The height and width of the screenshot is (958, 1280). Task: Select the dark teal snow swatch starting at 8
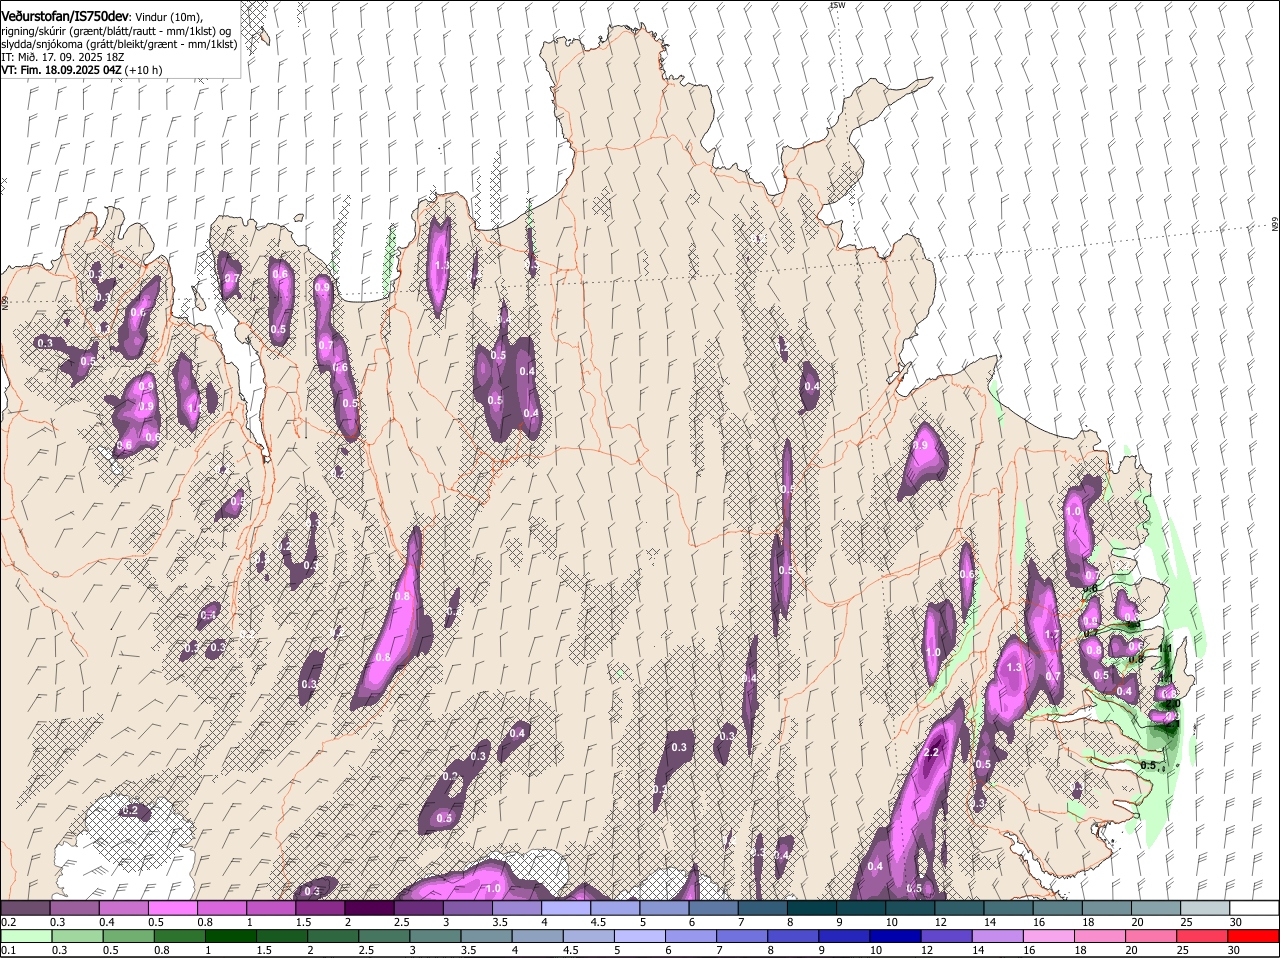point(812,908)
